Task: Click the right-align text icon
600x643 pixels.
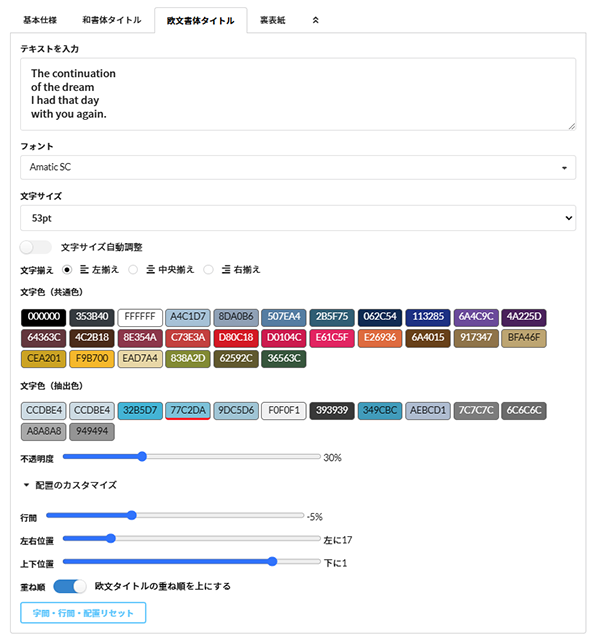Action: (x=226, y=269)
